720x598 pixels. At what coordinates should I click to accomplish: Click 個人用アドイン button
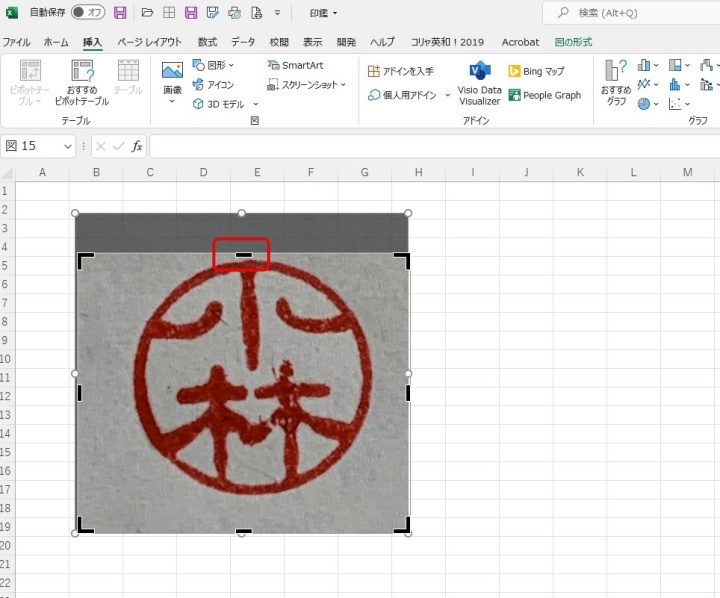(402, 95)
